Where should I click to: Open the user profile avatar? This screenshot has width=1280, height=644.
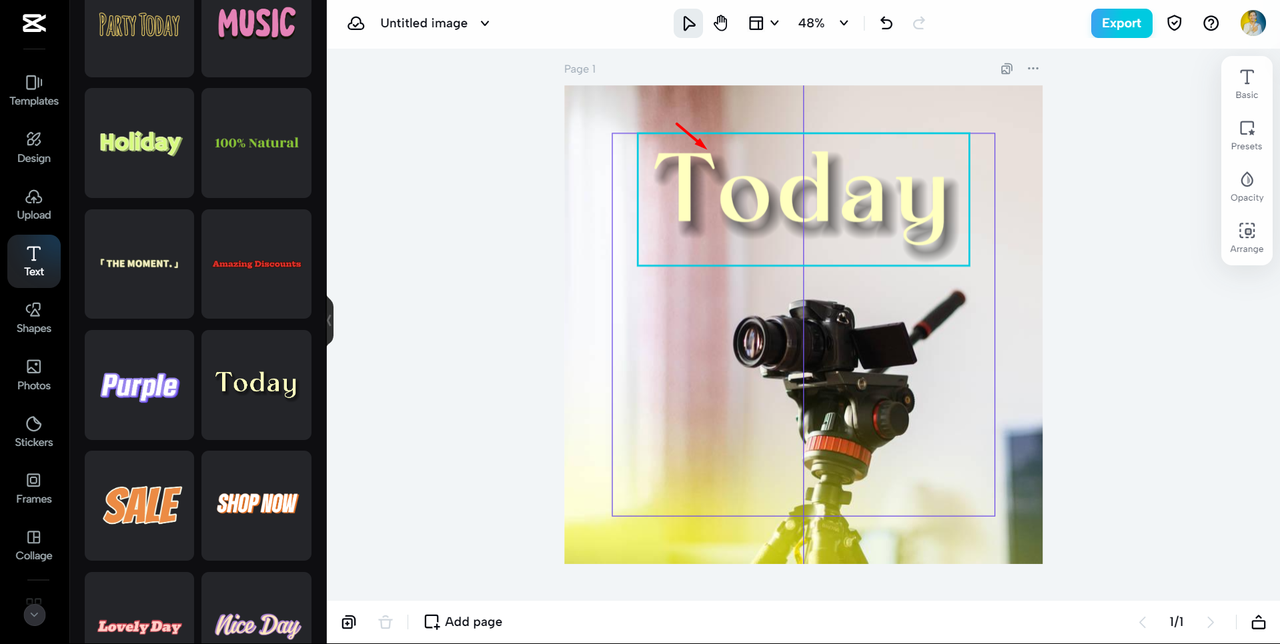[x=1253, y=23]
